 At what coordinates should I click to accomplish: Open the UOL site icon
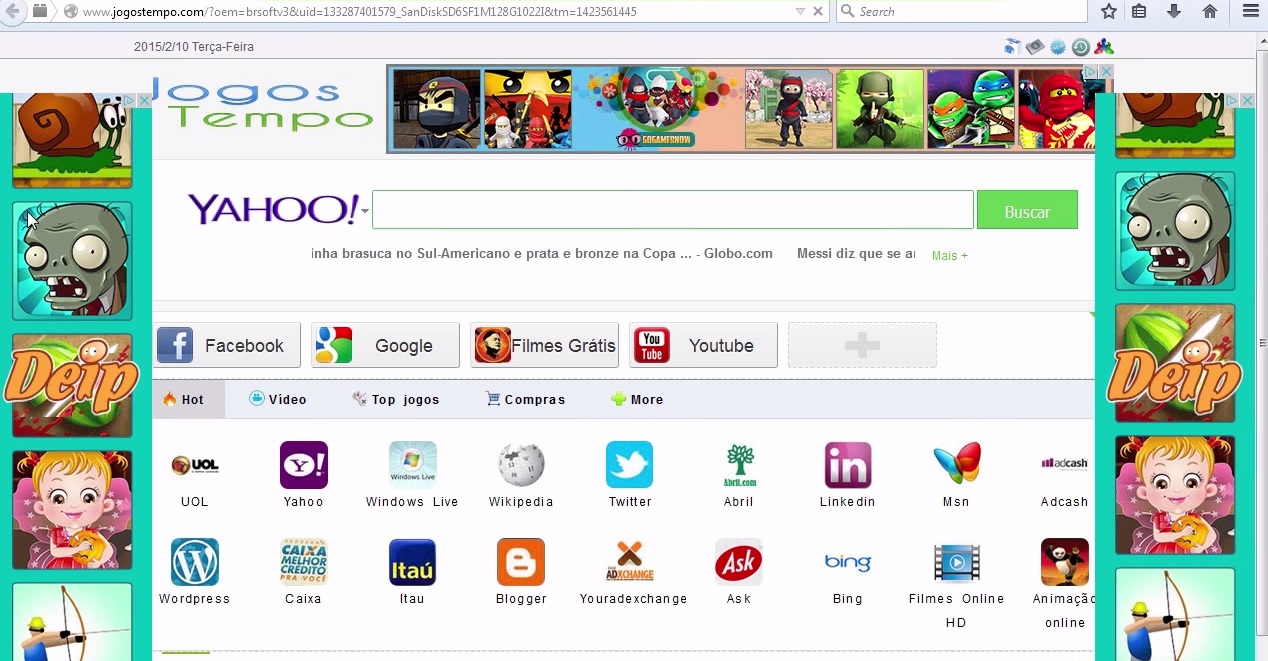[x=195, y=465]
